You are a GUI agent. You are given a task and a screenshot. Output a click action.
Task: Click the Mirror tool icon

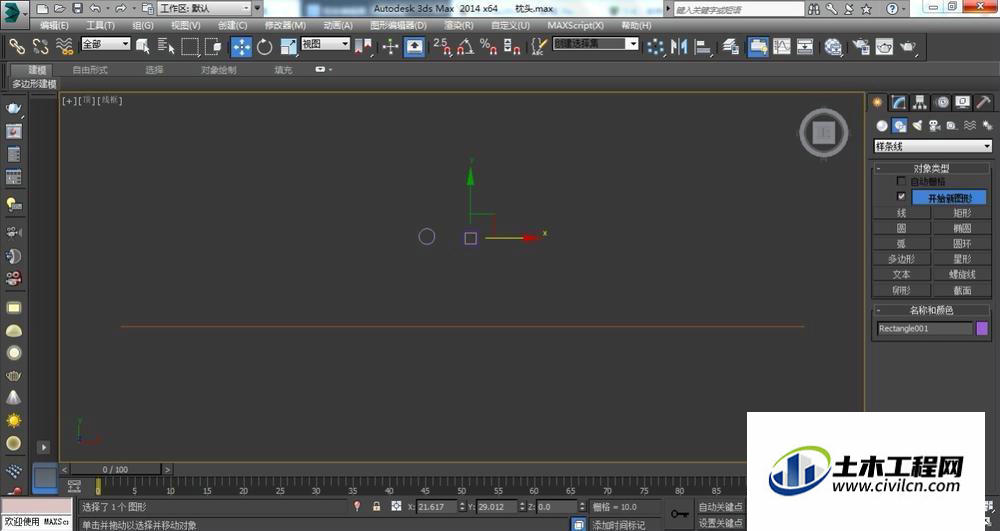(x=679, y=47)
